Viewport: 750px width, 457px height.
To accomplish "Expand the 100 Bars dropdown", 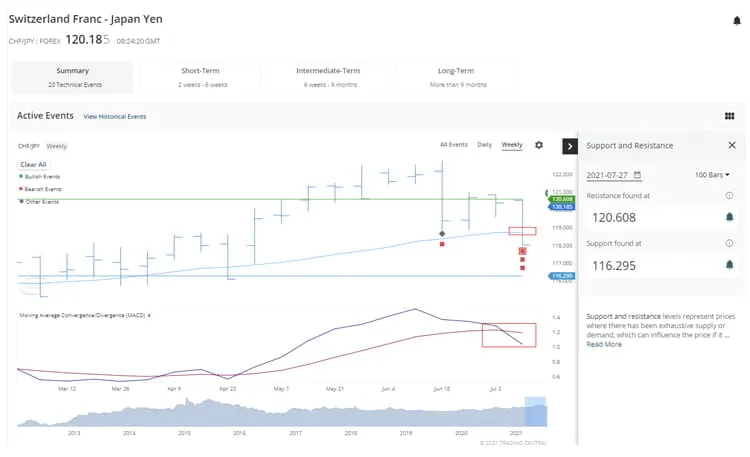I will (712, 175).
